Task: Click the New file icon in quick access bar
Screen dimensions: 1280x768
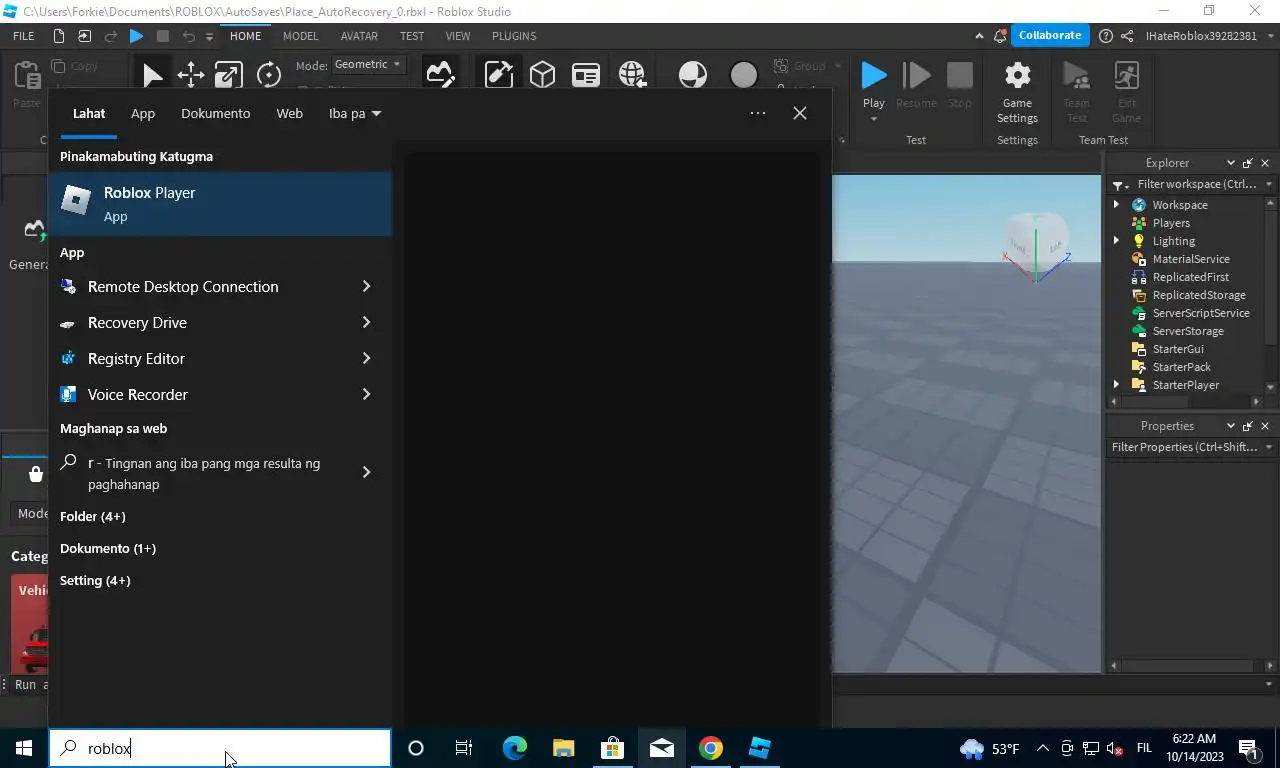Action: click(58, 36)
